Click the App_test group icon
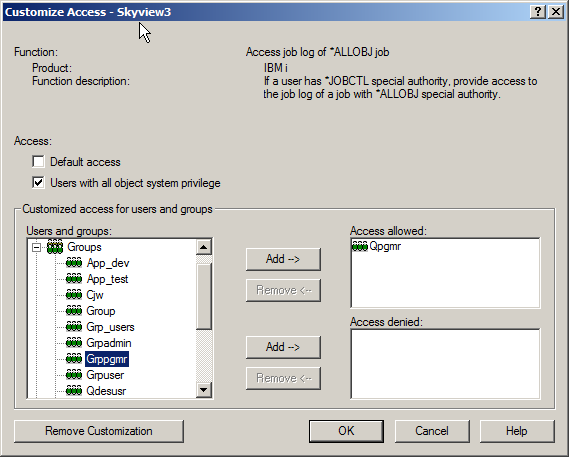 click(x=74, y=279)
